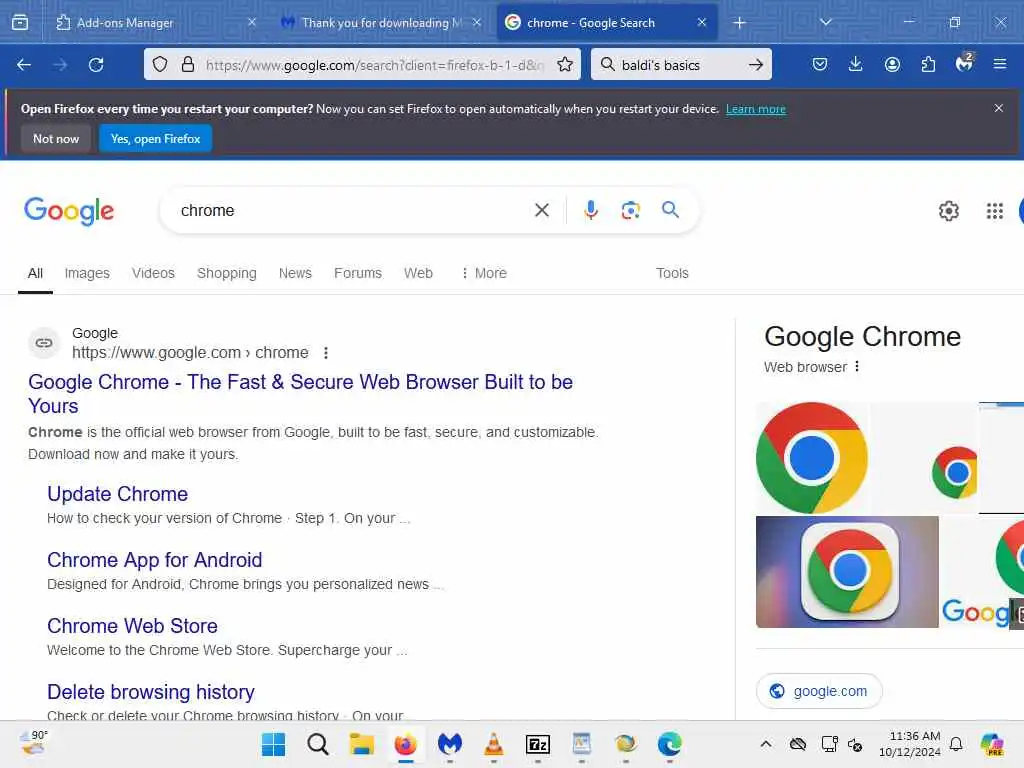Screen dimensions: 1024x768
Task: Select the Shopping search tab
Action: [x=227, y=273]
